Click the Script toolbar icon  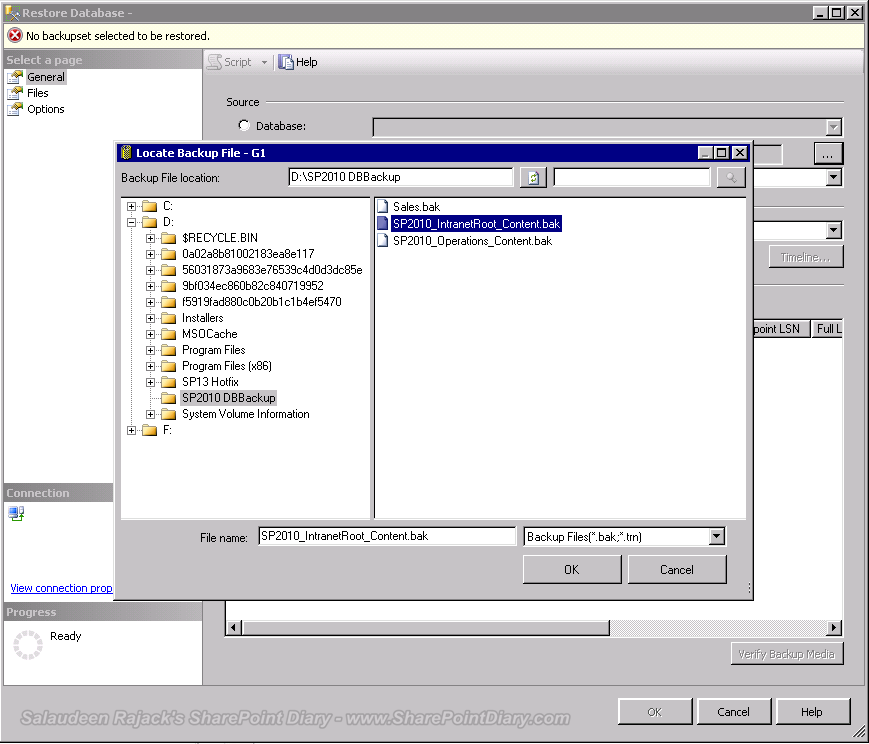(214, 62)
